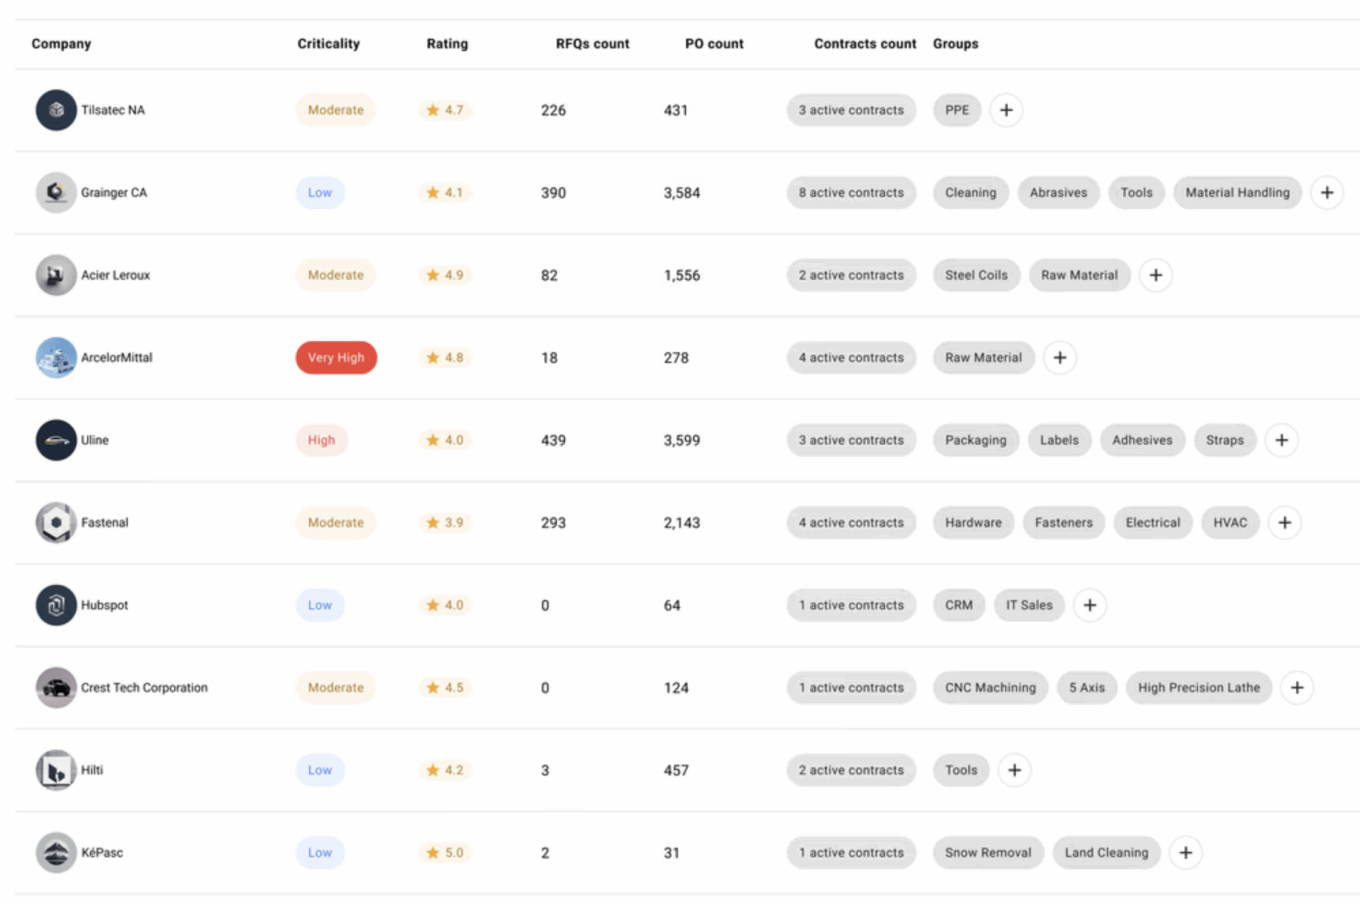The width and height of the screenshot is (1360, 906).
Task: Click the Tilsatec NA company logo
Action: [x=56, y=110]
